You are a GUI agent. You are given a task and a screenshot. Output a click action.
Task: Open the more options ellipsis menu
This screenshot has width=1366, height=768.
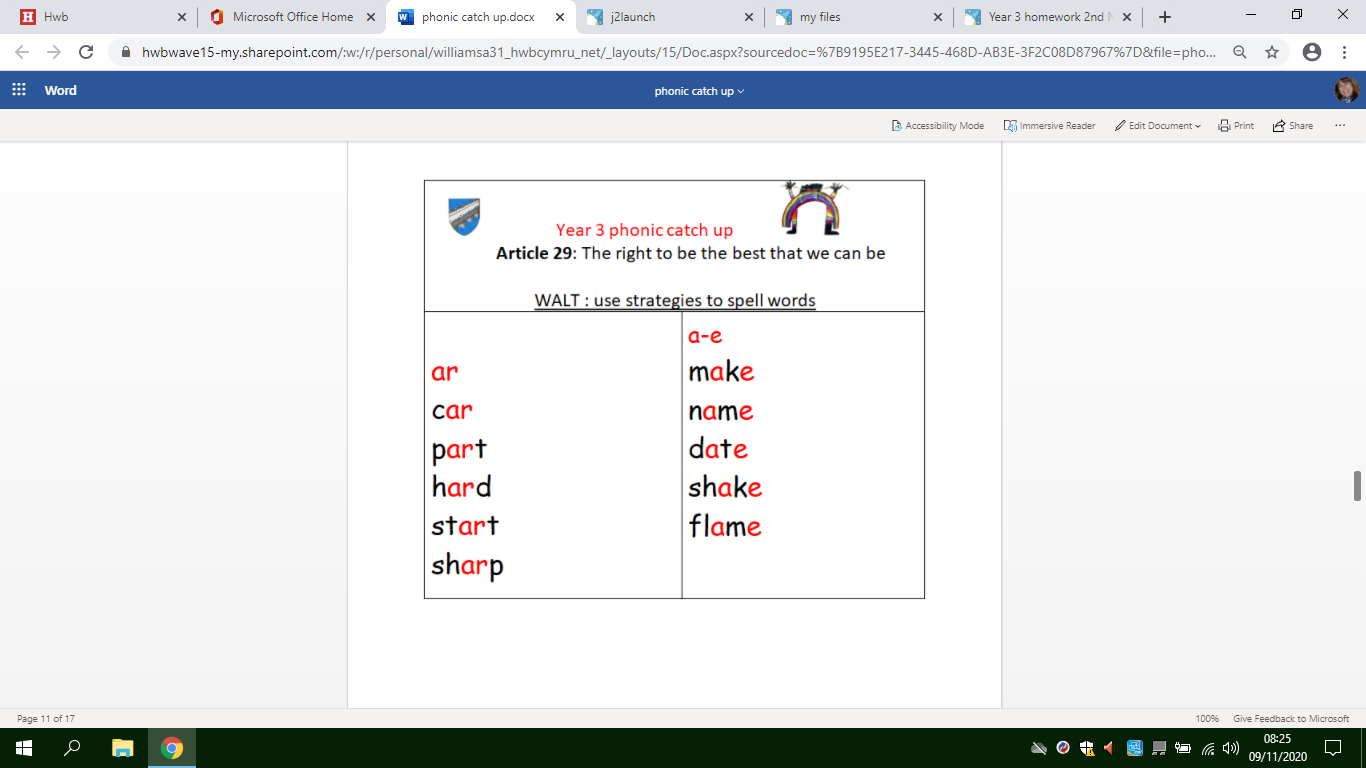click(x=1340, y=125)
